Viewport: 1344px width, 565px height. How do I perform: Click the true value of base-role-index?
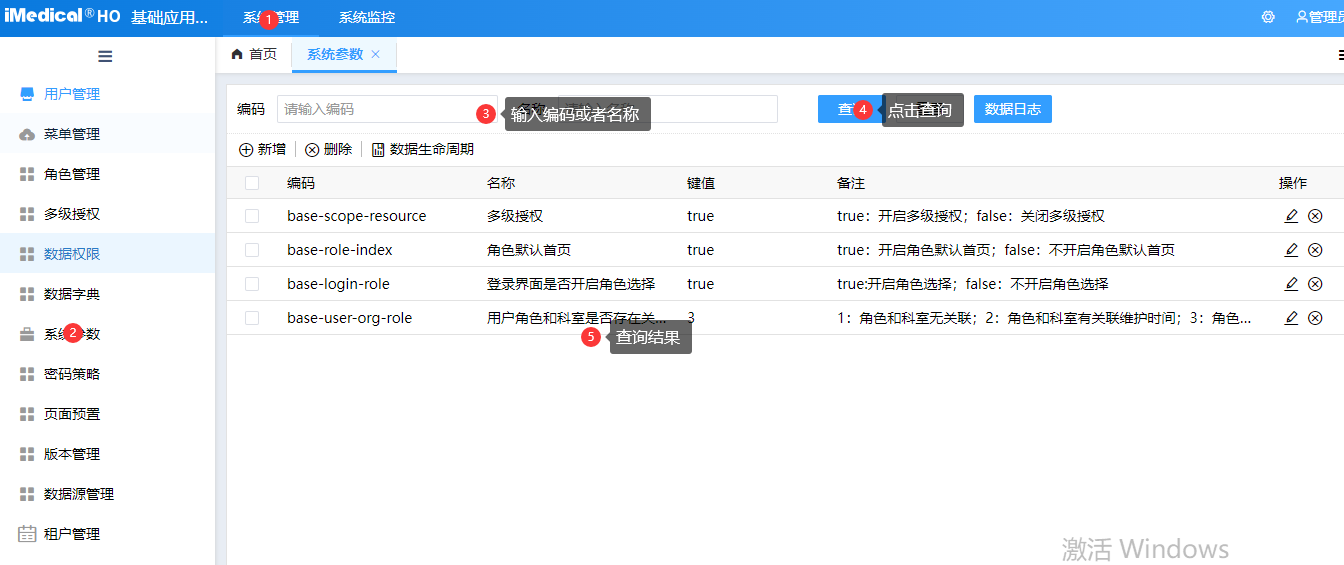701,250
